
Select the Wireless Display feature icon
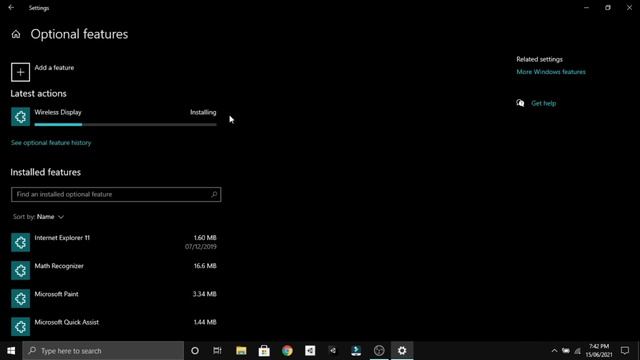(20, 117)
